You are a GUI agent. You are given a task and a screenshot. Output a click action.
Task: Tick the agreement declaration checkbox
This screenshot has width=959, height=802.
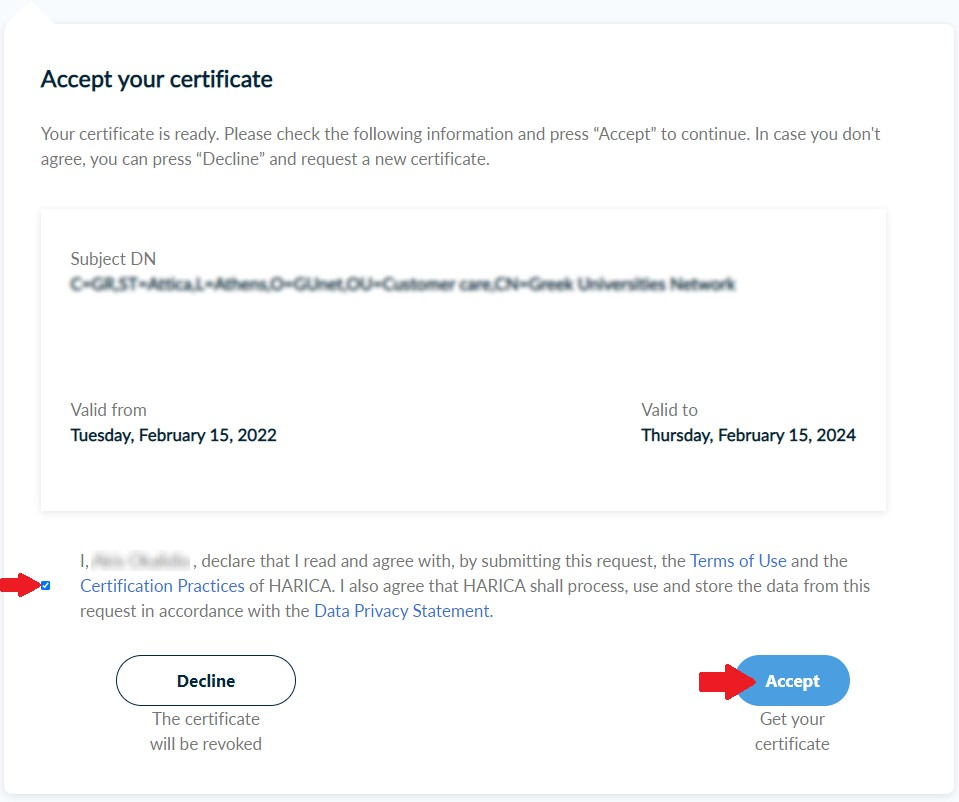(46, 586)
